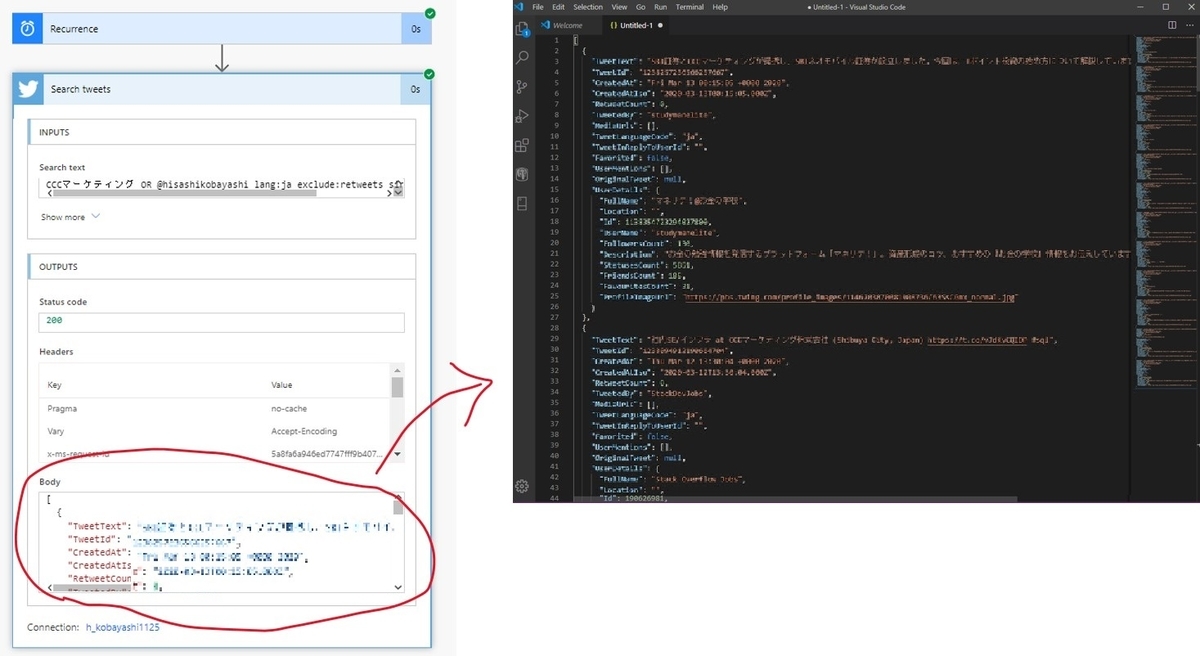Open the Search view in VS Code activity bar
The height and width of the screenshot is (656, 1200).
coord(521,59)
